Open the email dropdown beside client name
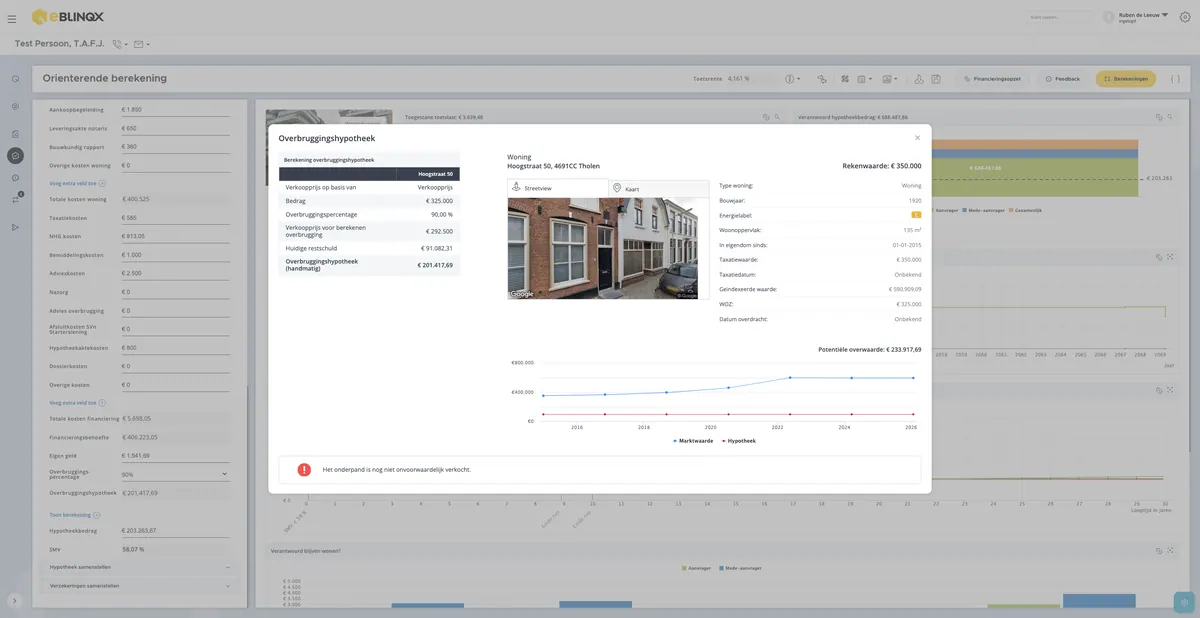Image resolution: width=1200 pixels, height=618 pixels. pos(141,44)
